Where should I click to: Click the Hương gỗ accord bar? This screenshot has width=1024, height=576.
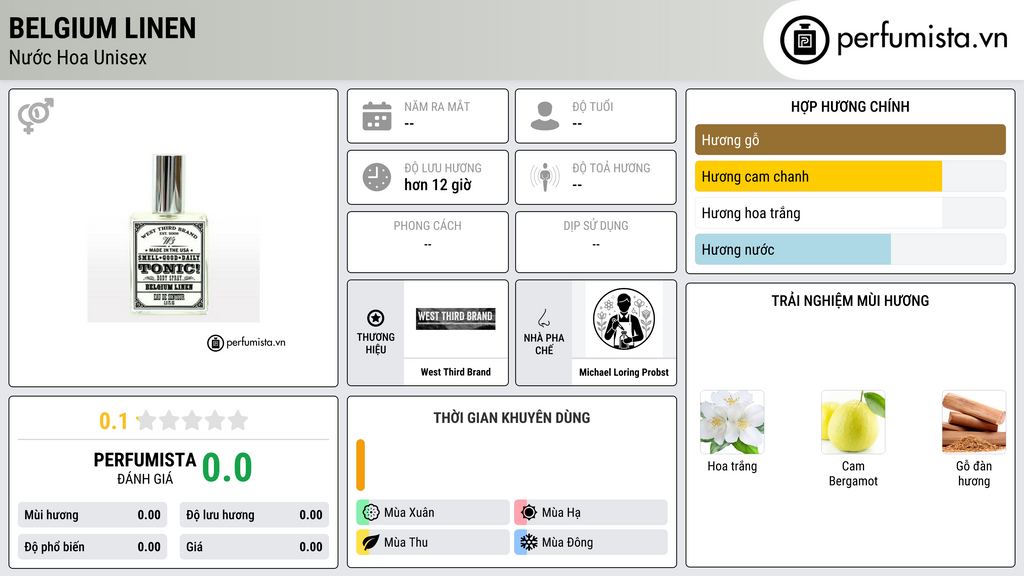(x=850, y=140)
